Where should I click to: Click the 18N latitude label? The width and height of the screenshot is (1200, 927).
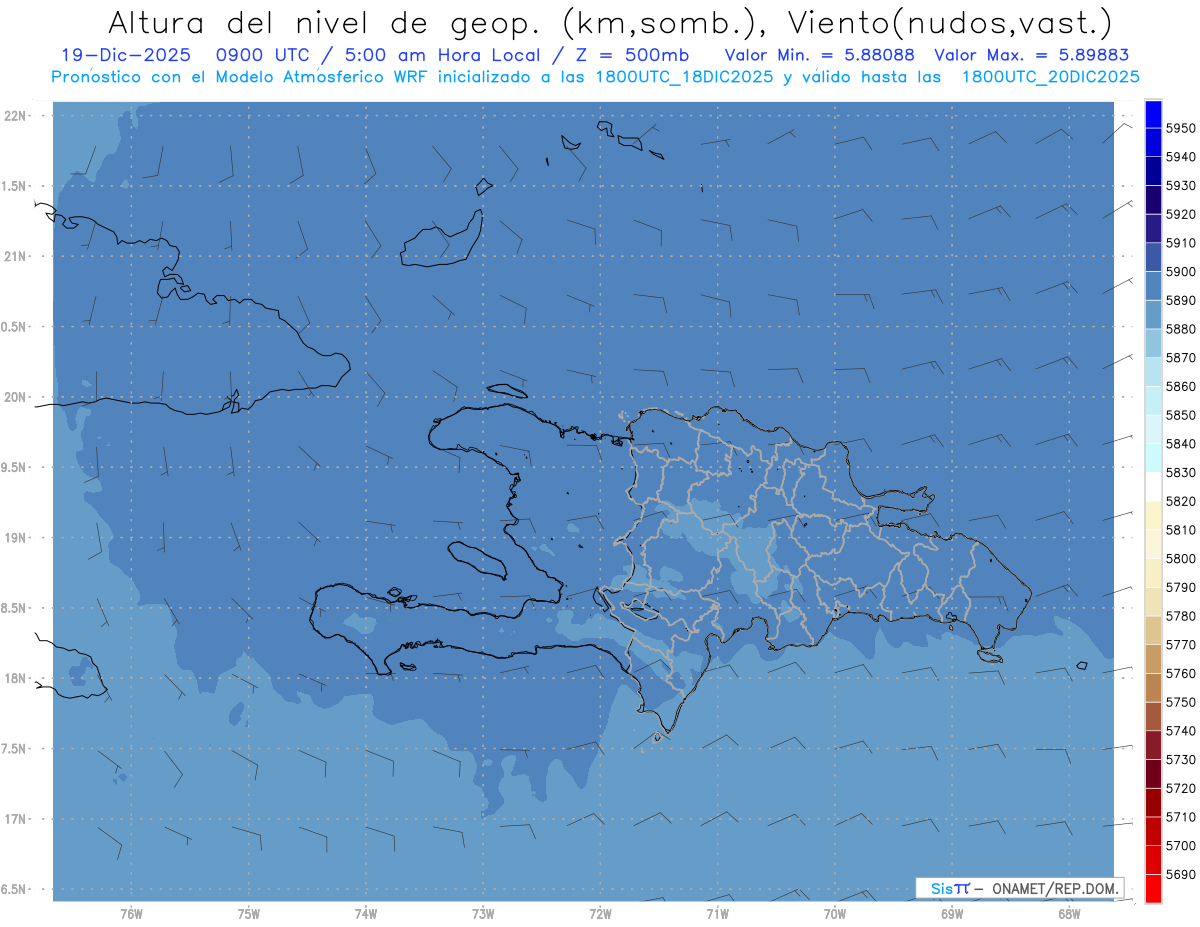tap(16, 679)
